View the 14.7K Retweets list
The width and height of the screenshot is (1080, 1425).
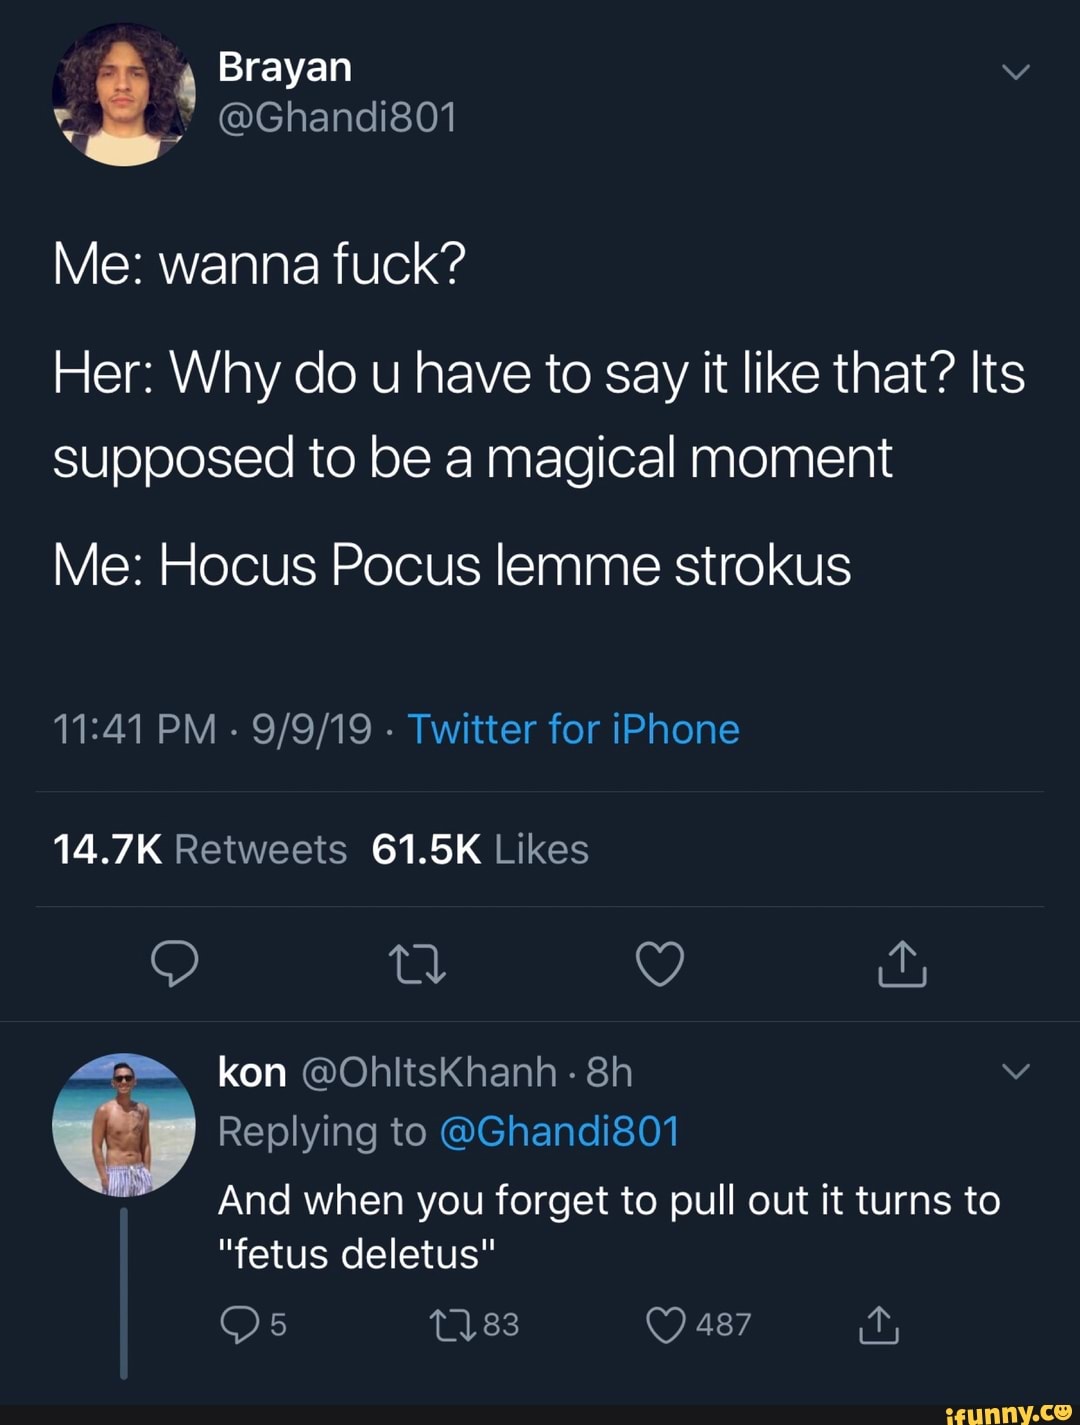click(199, 849)
